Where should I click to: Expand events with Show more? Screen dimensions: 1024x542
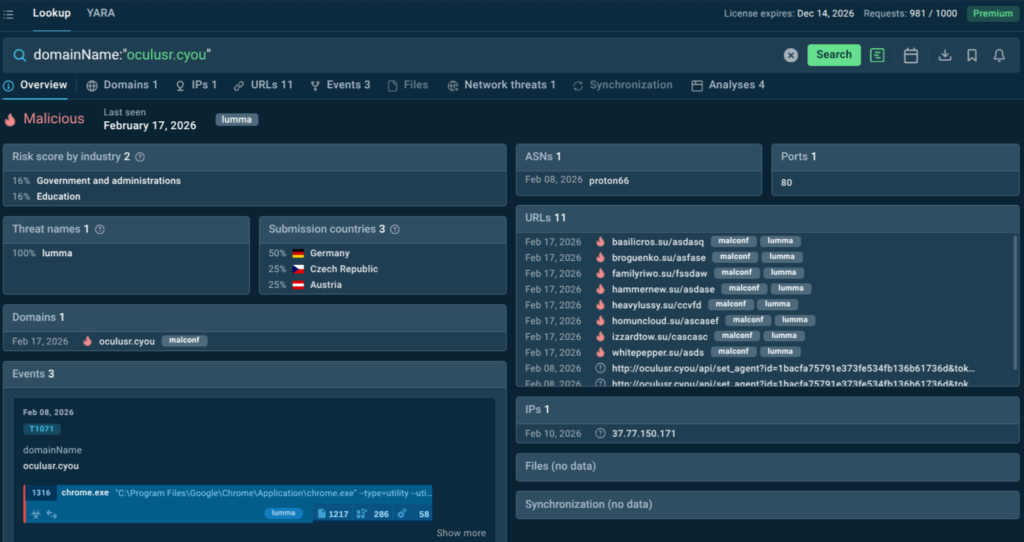point(461,533)
